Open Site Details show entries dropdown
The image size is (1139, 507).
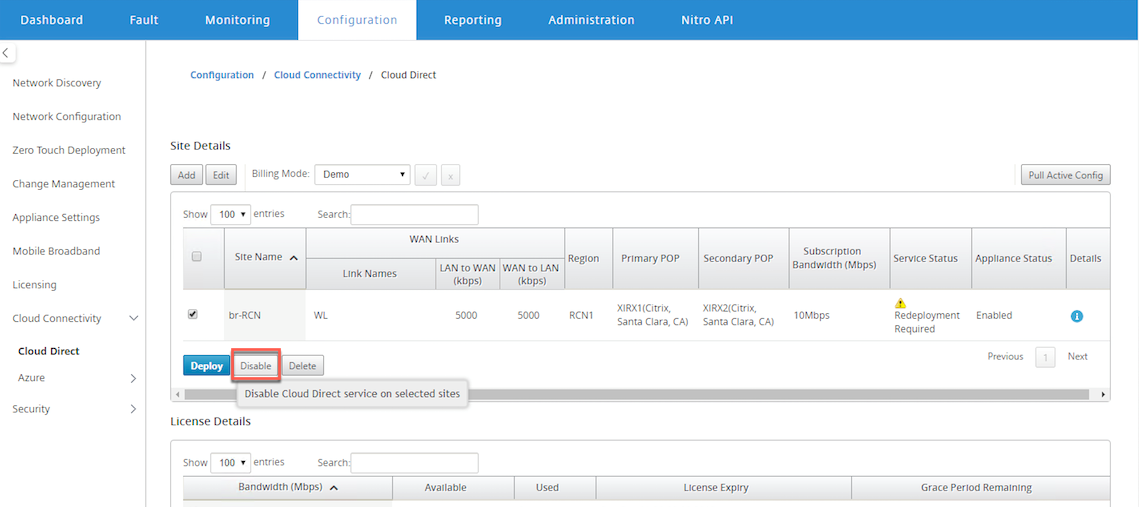point(230,214)
